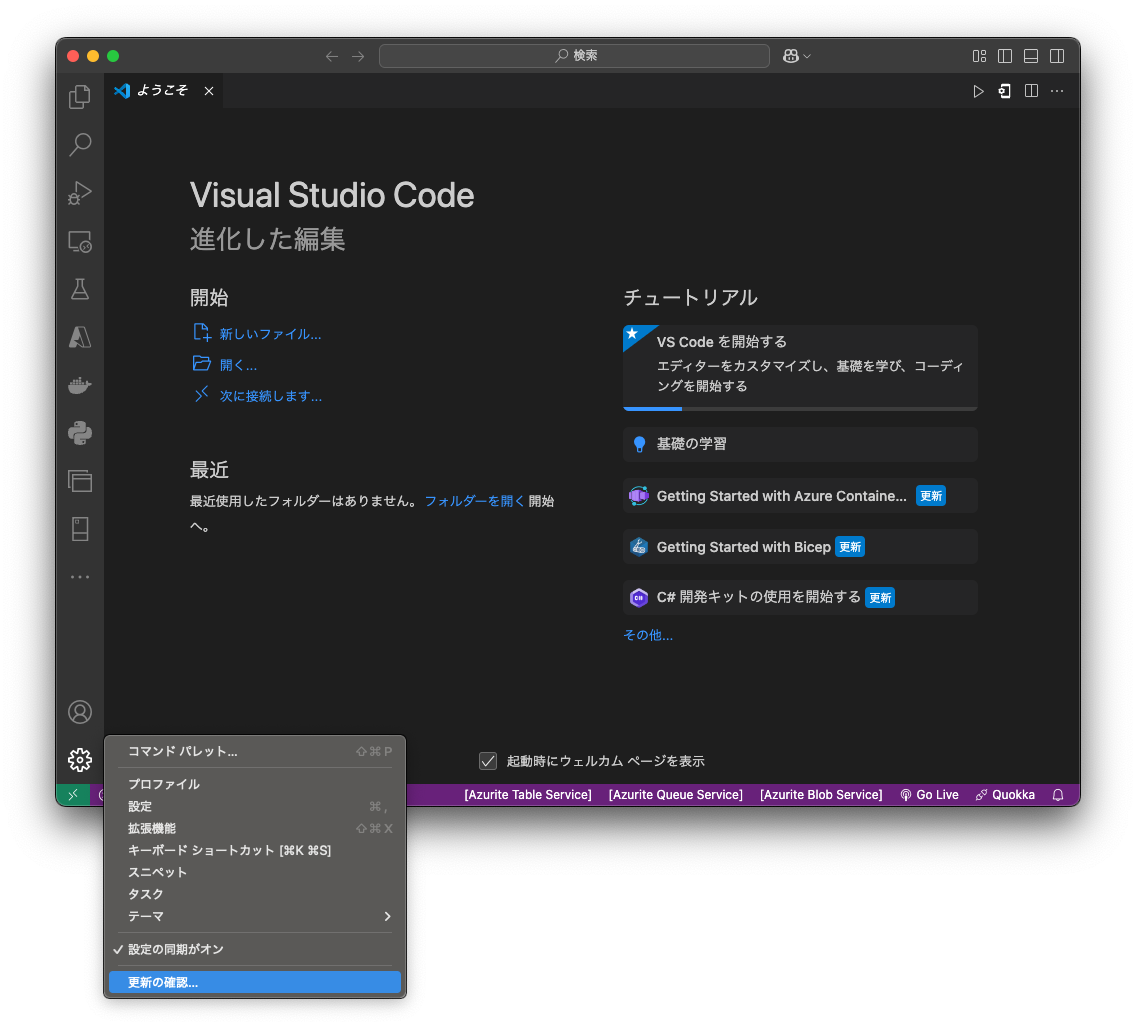Open the Explorer view in activity bar
This screenshot has width=1136, height=1025.
pyautogui.click(x=80, y=96)
